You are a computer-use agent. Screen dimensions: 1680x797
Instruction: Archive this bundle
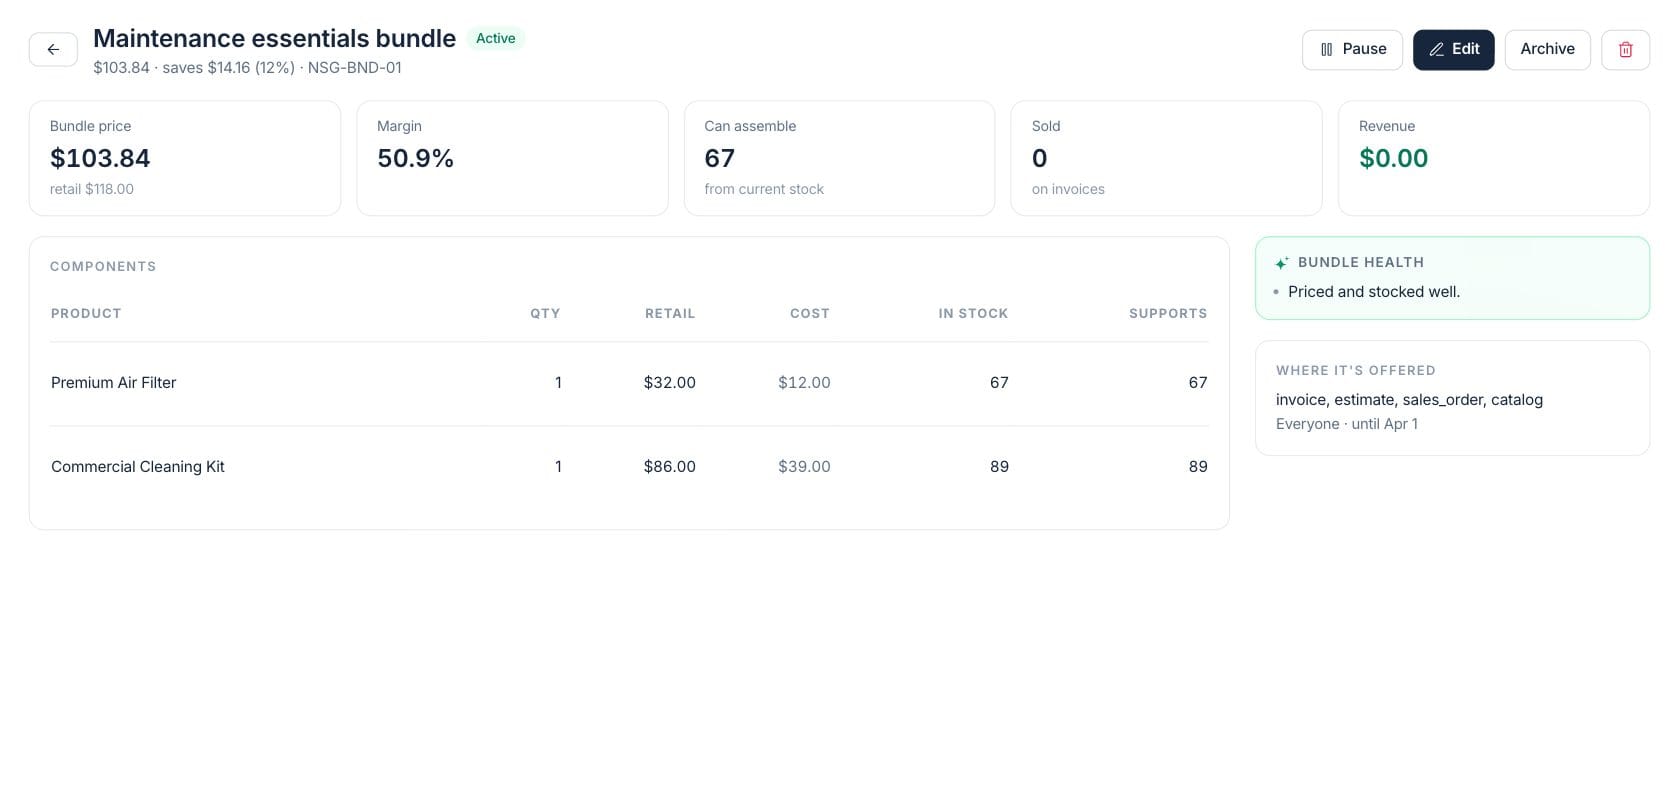click(1547, 50)
